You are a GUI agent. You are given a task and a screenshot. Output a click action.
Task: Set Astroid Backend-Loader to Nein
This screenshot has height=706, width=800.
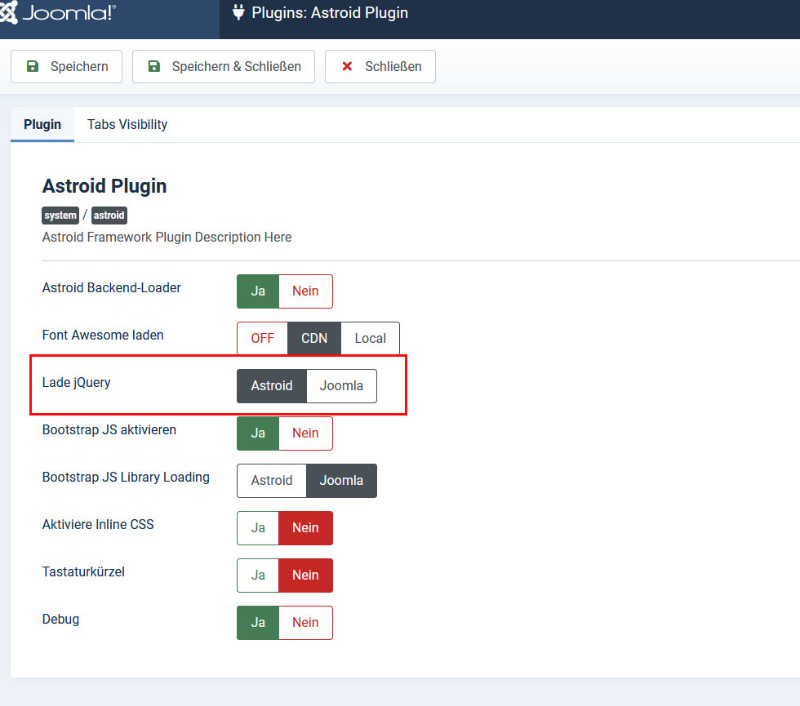[305, 291]
